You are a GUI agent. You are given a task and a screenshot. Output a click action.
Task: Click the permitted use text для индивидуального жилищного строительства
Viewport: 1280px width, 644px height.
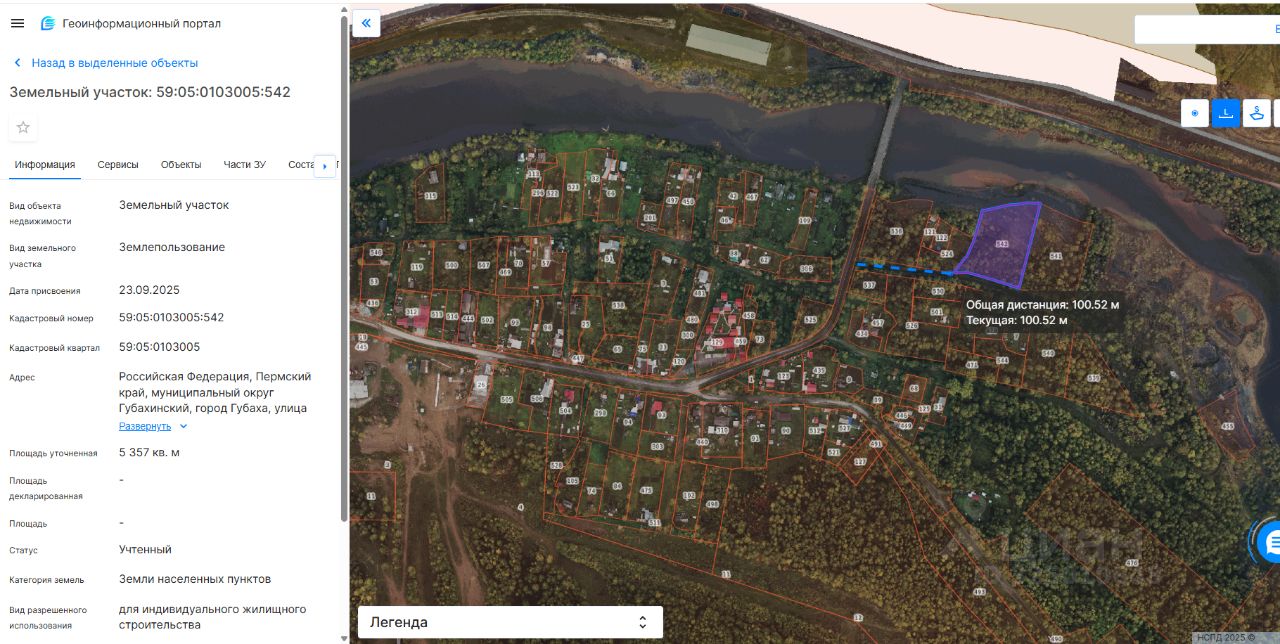(213, 616)
